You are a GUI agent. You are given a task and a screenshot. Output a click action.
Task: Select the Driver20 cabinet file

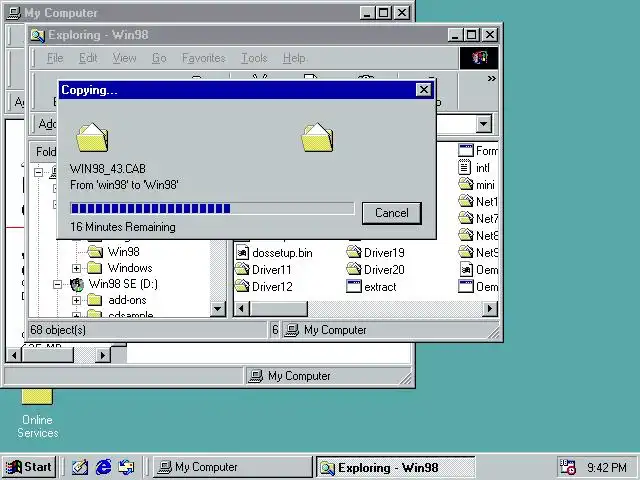tap(376, 270)
